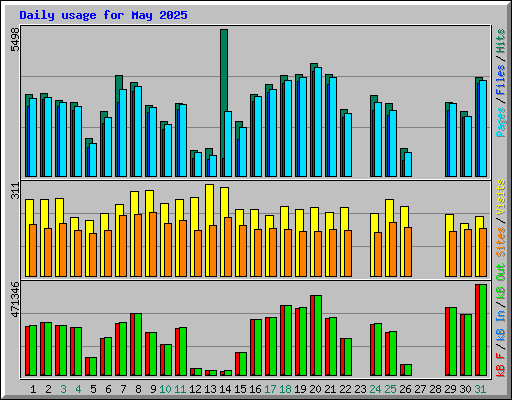This screenshot has width=512, height=400.
Task: Click the green kB bar for day 20
Action: [x=318, y=335]
